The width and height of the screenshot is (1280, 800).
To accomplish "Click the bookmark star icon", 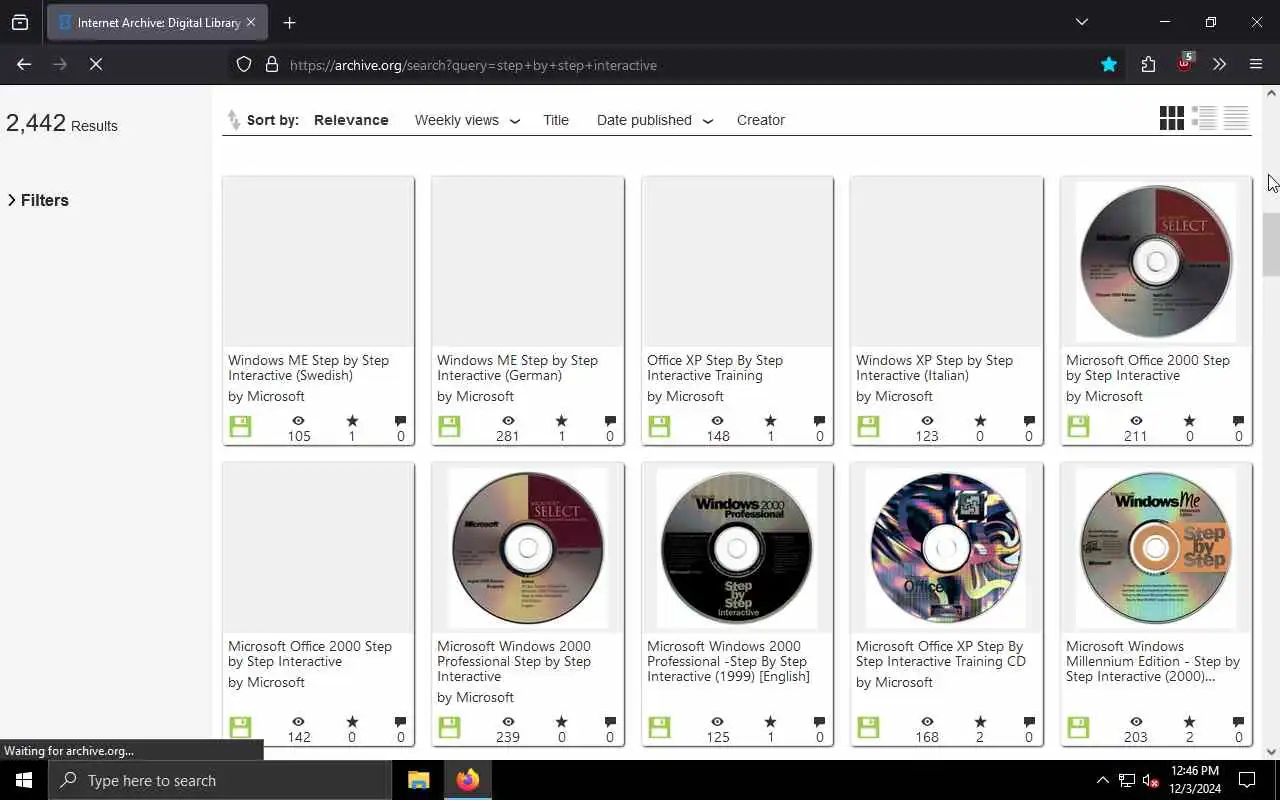I will pyautogui.click(x=1109, y=64).
